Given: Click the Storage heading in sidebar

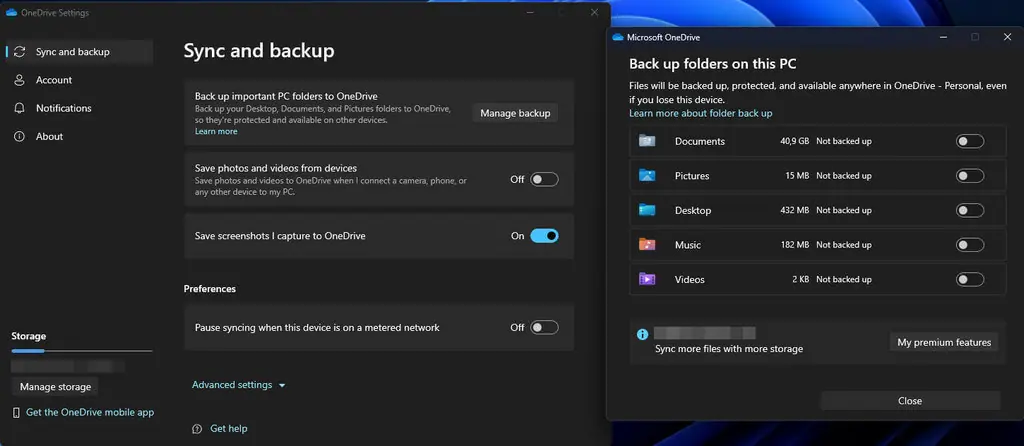Looking at the screenshot, I should [29, 336].
